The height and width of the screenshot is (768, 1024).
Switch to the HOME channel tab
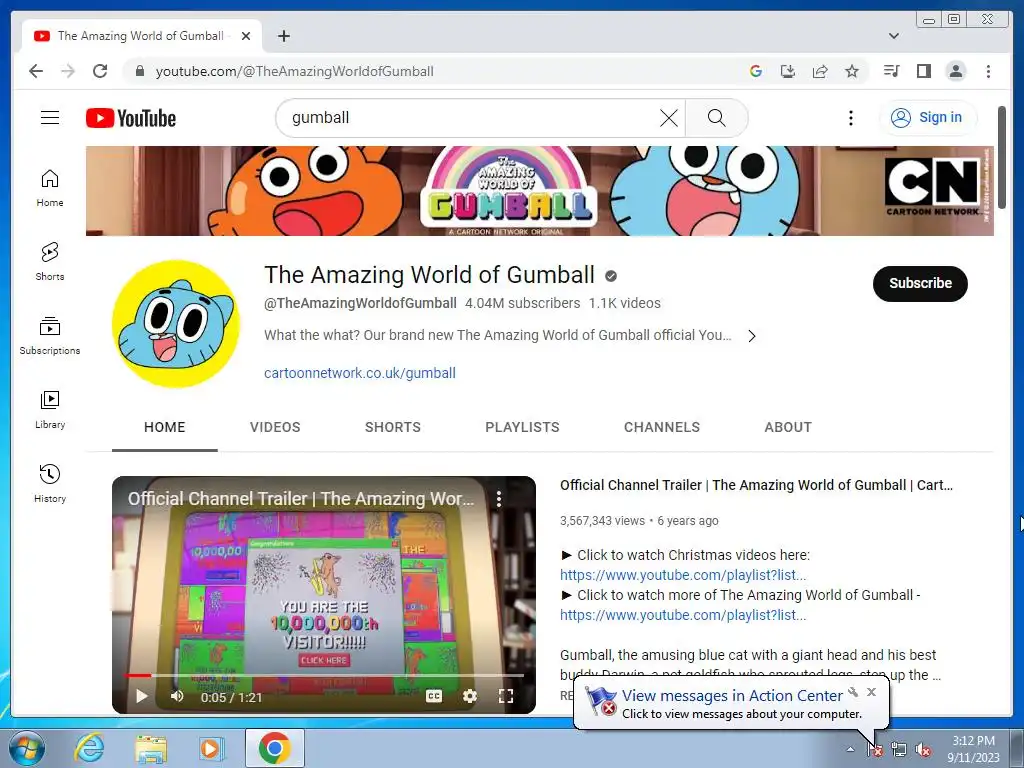[165, 427]
